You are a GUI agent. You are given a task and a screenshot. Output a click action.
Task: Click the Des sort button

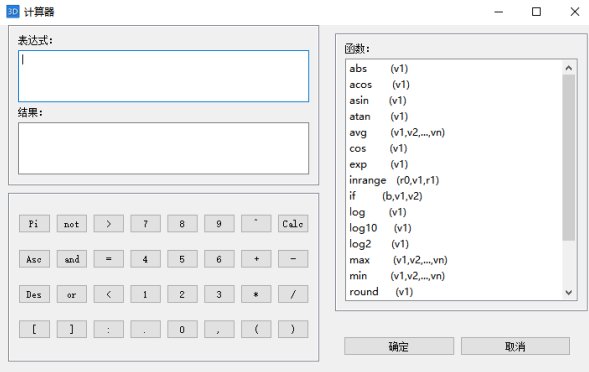click(x=34, y=295)
